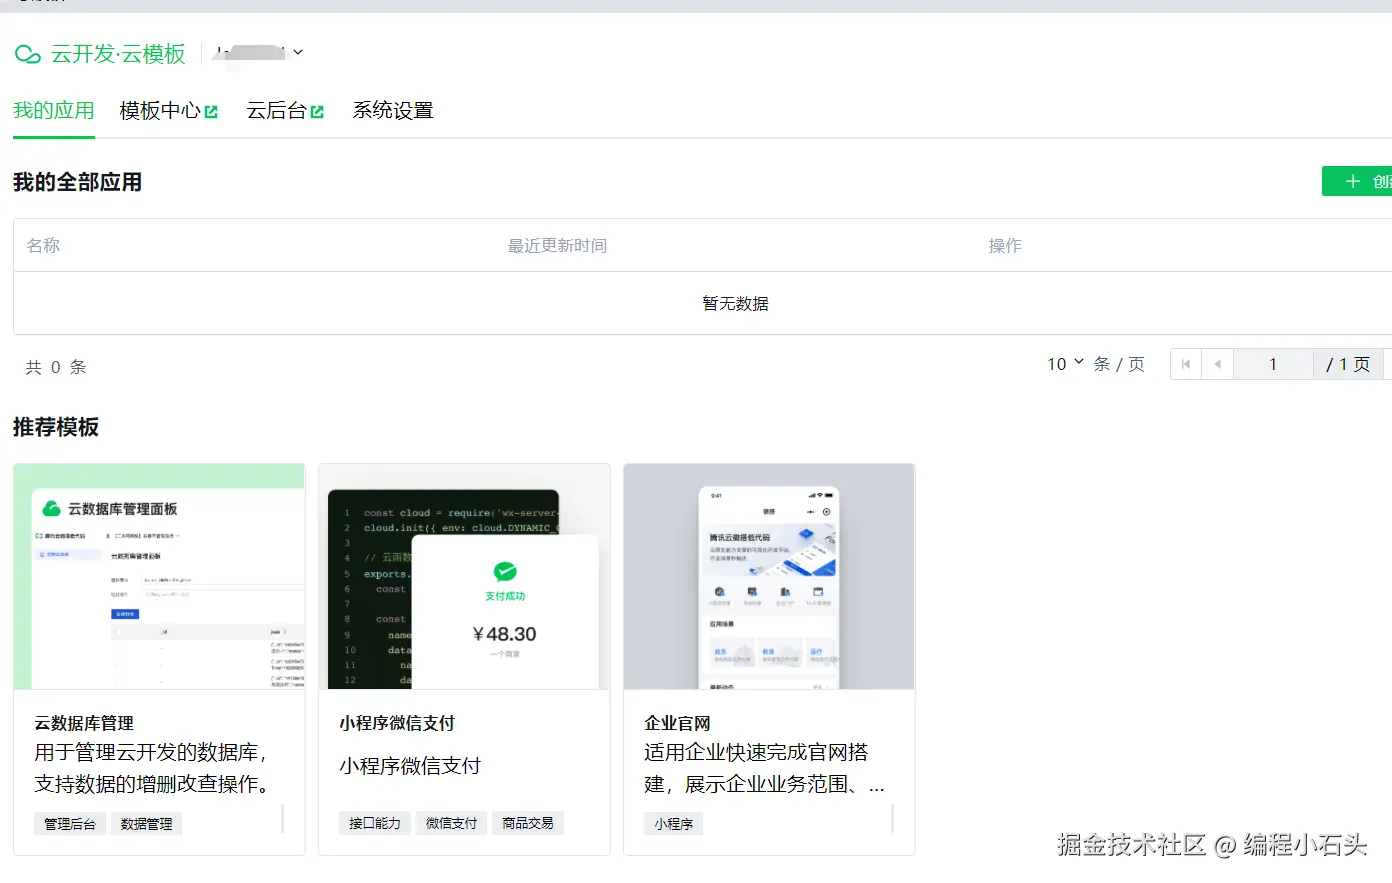Open the environment dropdown next to 云模板
This screenshot has height=883, width=1392.
[x=259, y=52]
